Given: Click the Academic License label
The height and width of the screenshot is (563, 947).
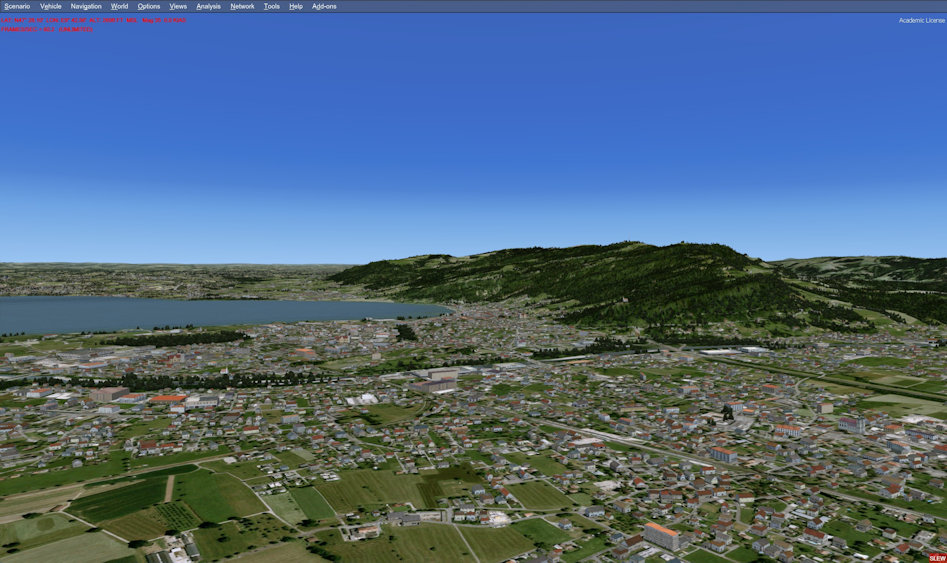Looking at the screenshot, I should pos(920,20).
